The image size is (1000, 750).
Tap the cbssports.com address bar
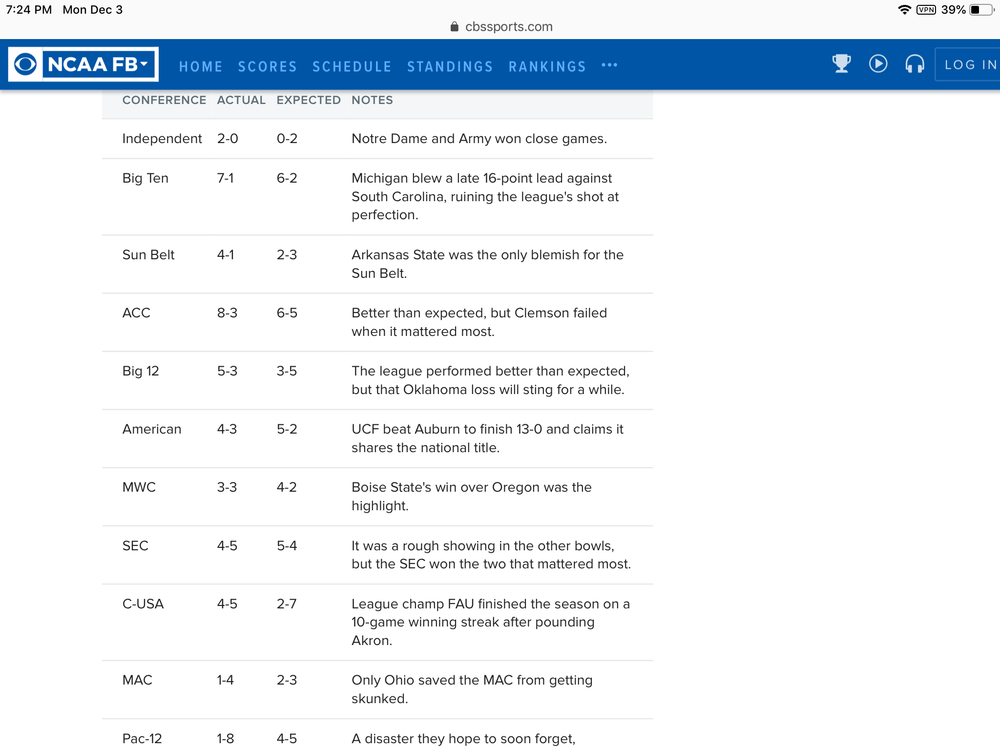coord(501,26)
